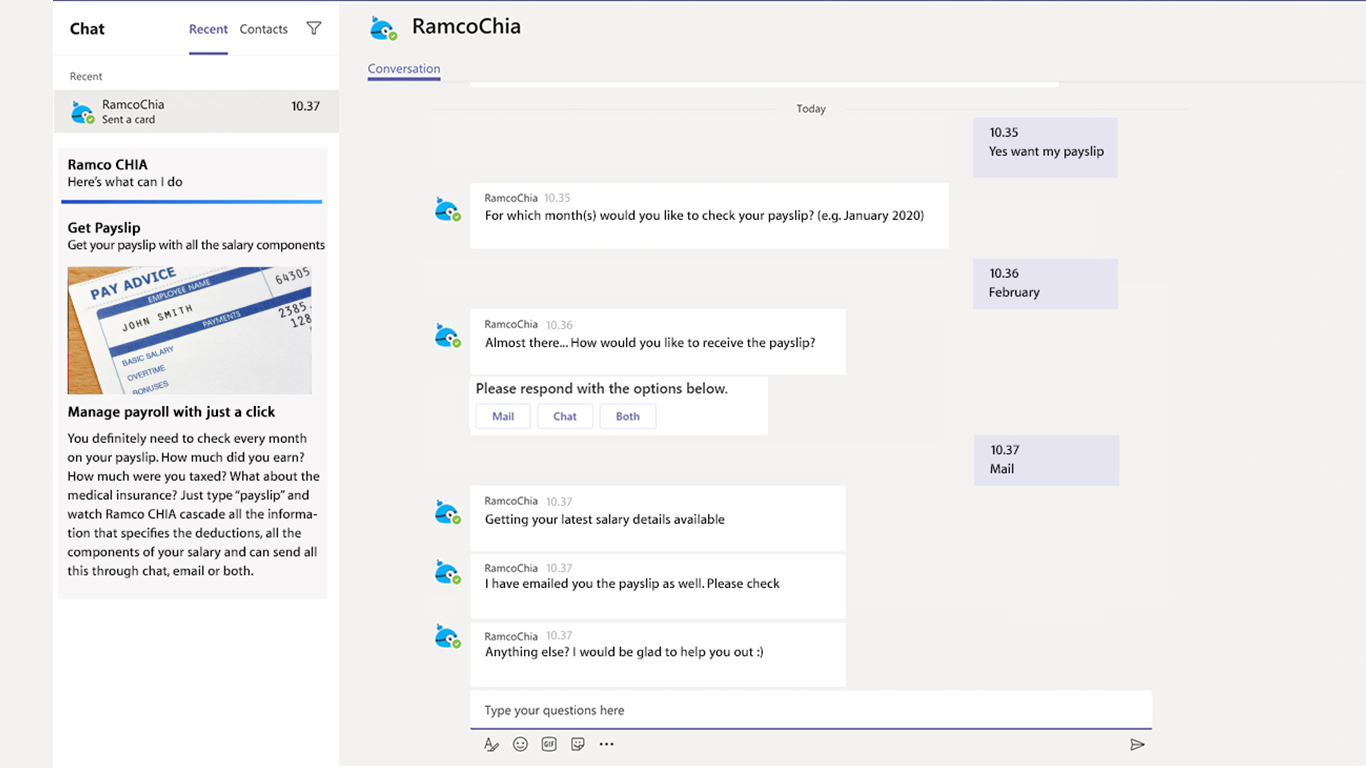
Task: Click the 10.37 timestamp in recent list
Action: pyautogui.click(x=306, y=106)
